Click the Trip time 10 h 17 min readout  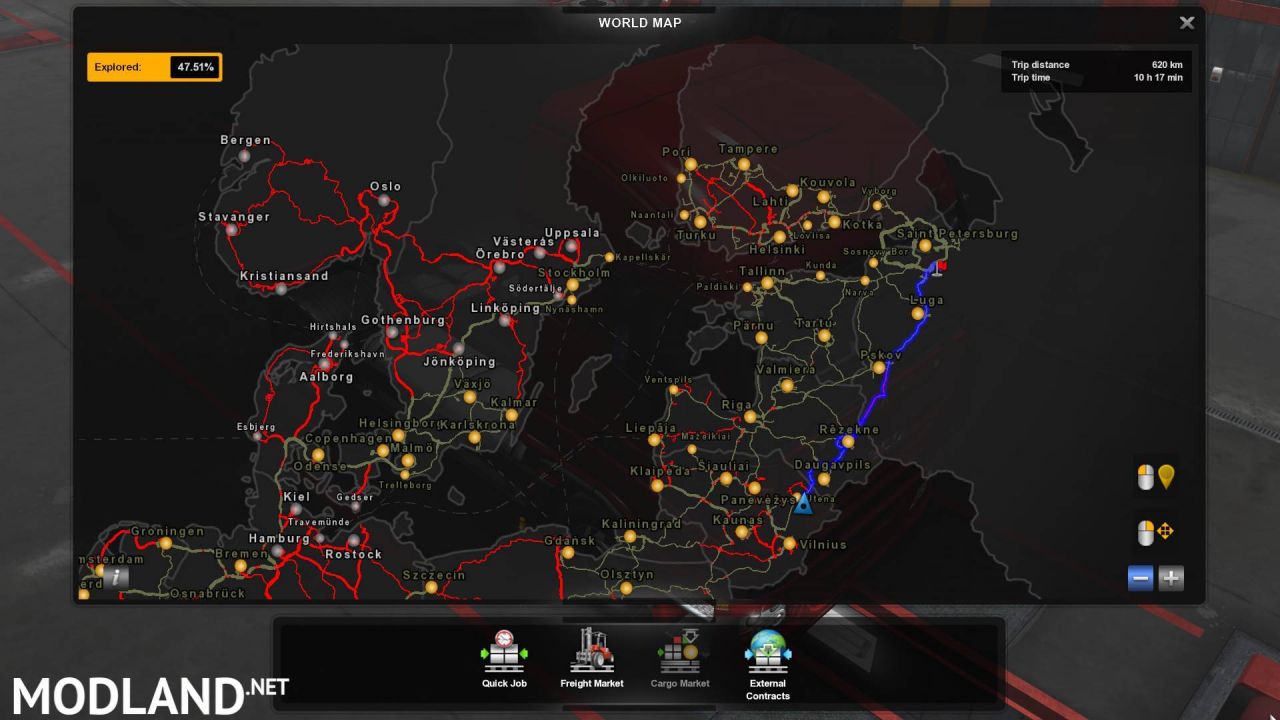coord(1097,78)
